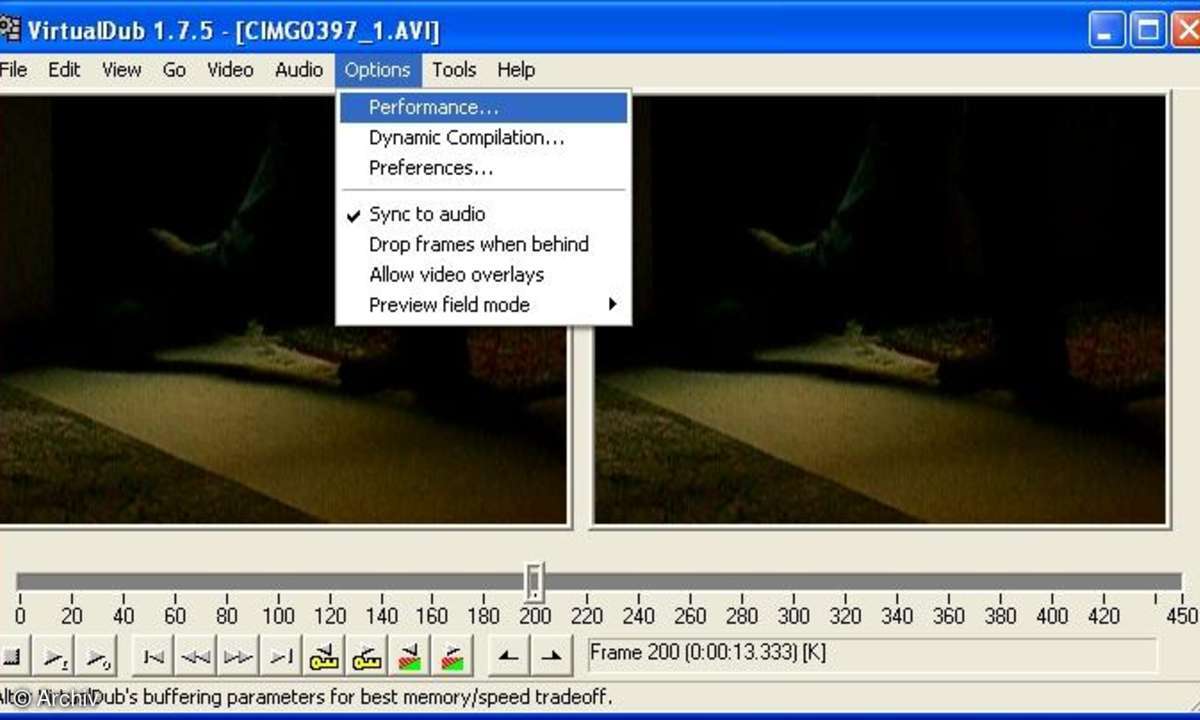The image size is (1200, 720).
Task: Click the Stop playback button
Action: pos(12,657)
